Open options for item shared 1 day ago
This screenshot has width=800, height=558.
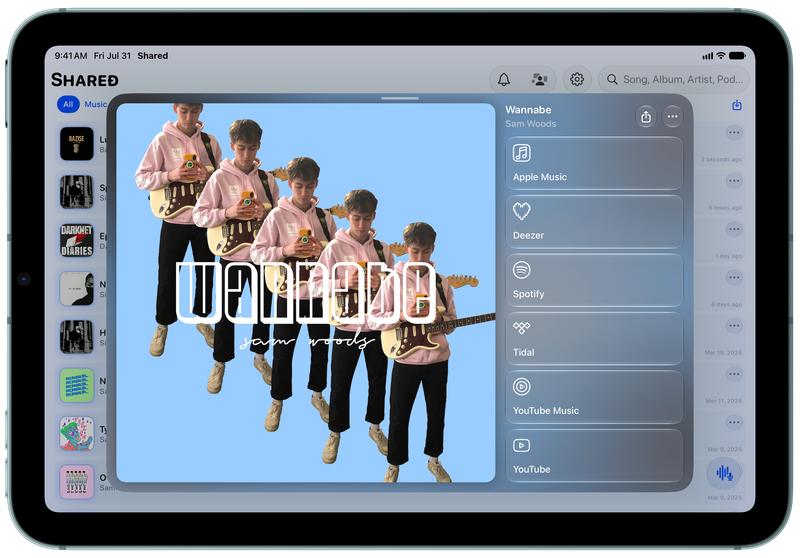734,229
